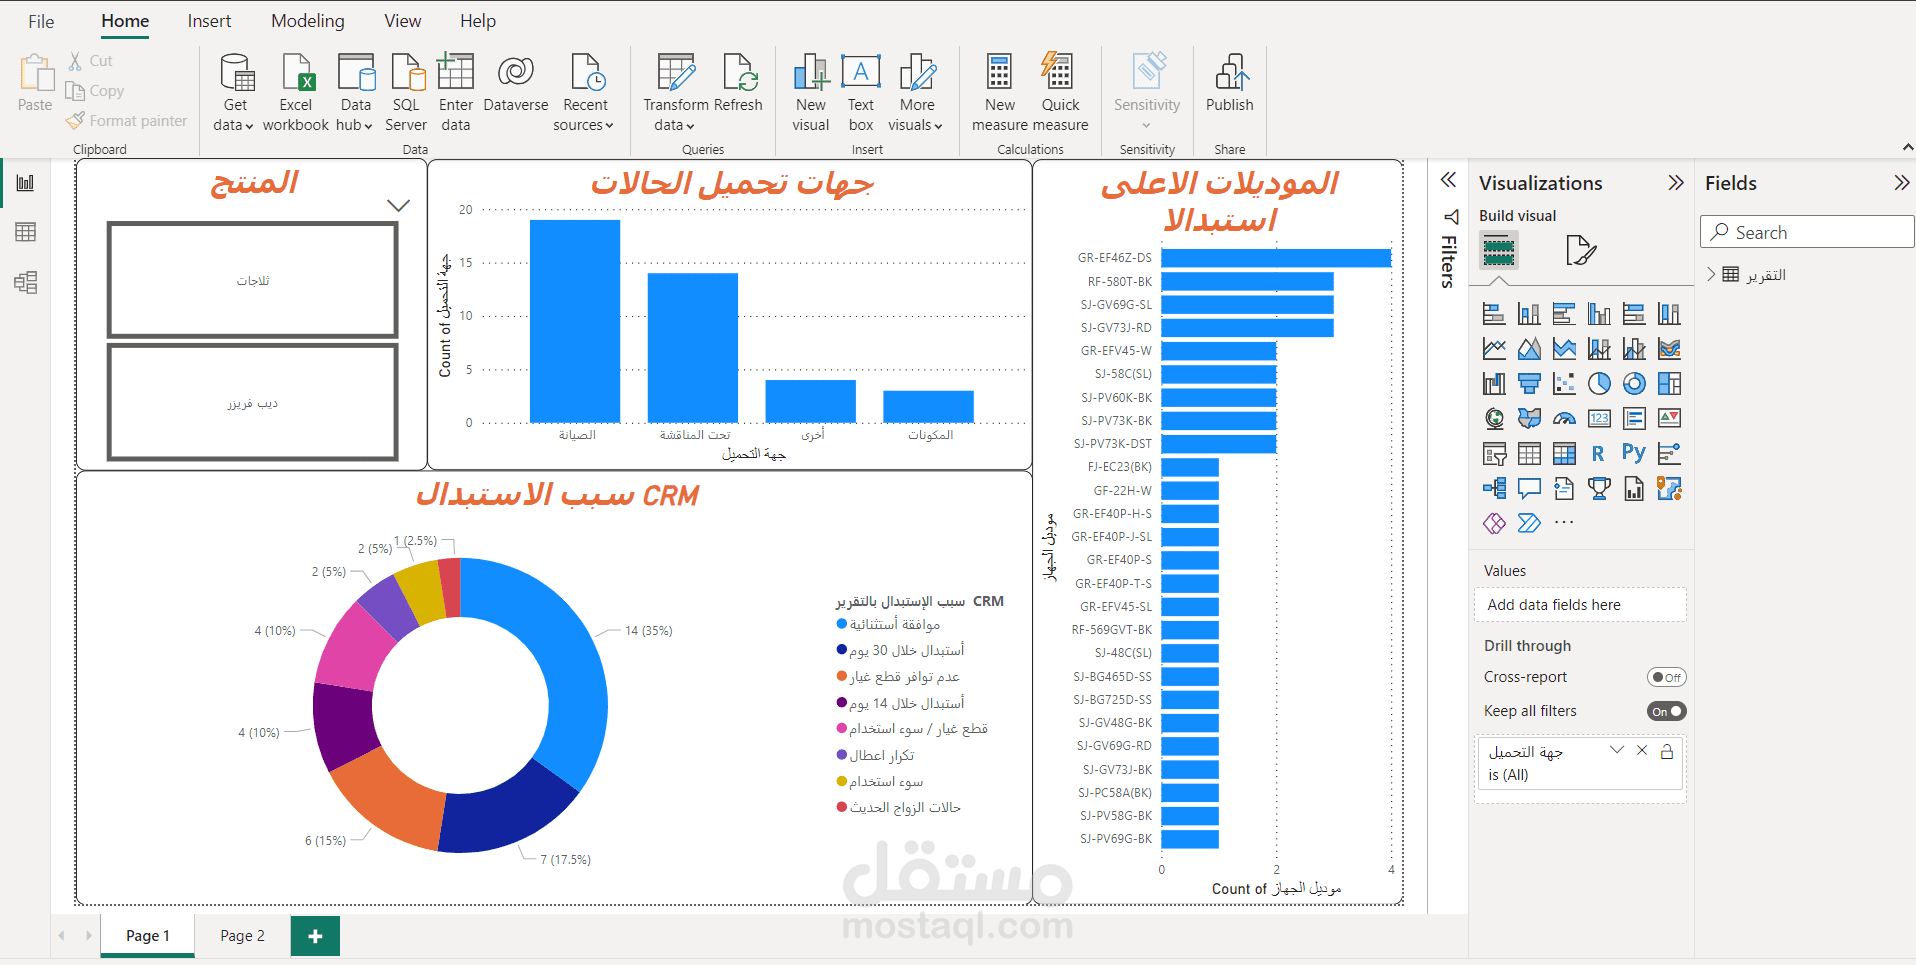1916x965 pixels.
Task: Open the Help ribbon tab
Action: [477, 21]
